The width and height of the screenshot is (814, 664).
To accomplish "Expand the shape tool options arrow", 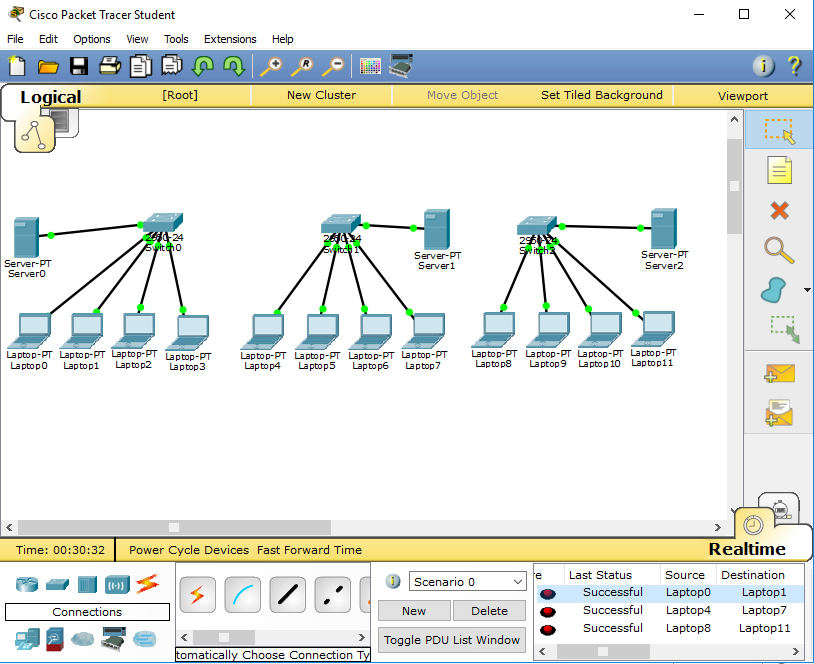I will (806, 289).
